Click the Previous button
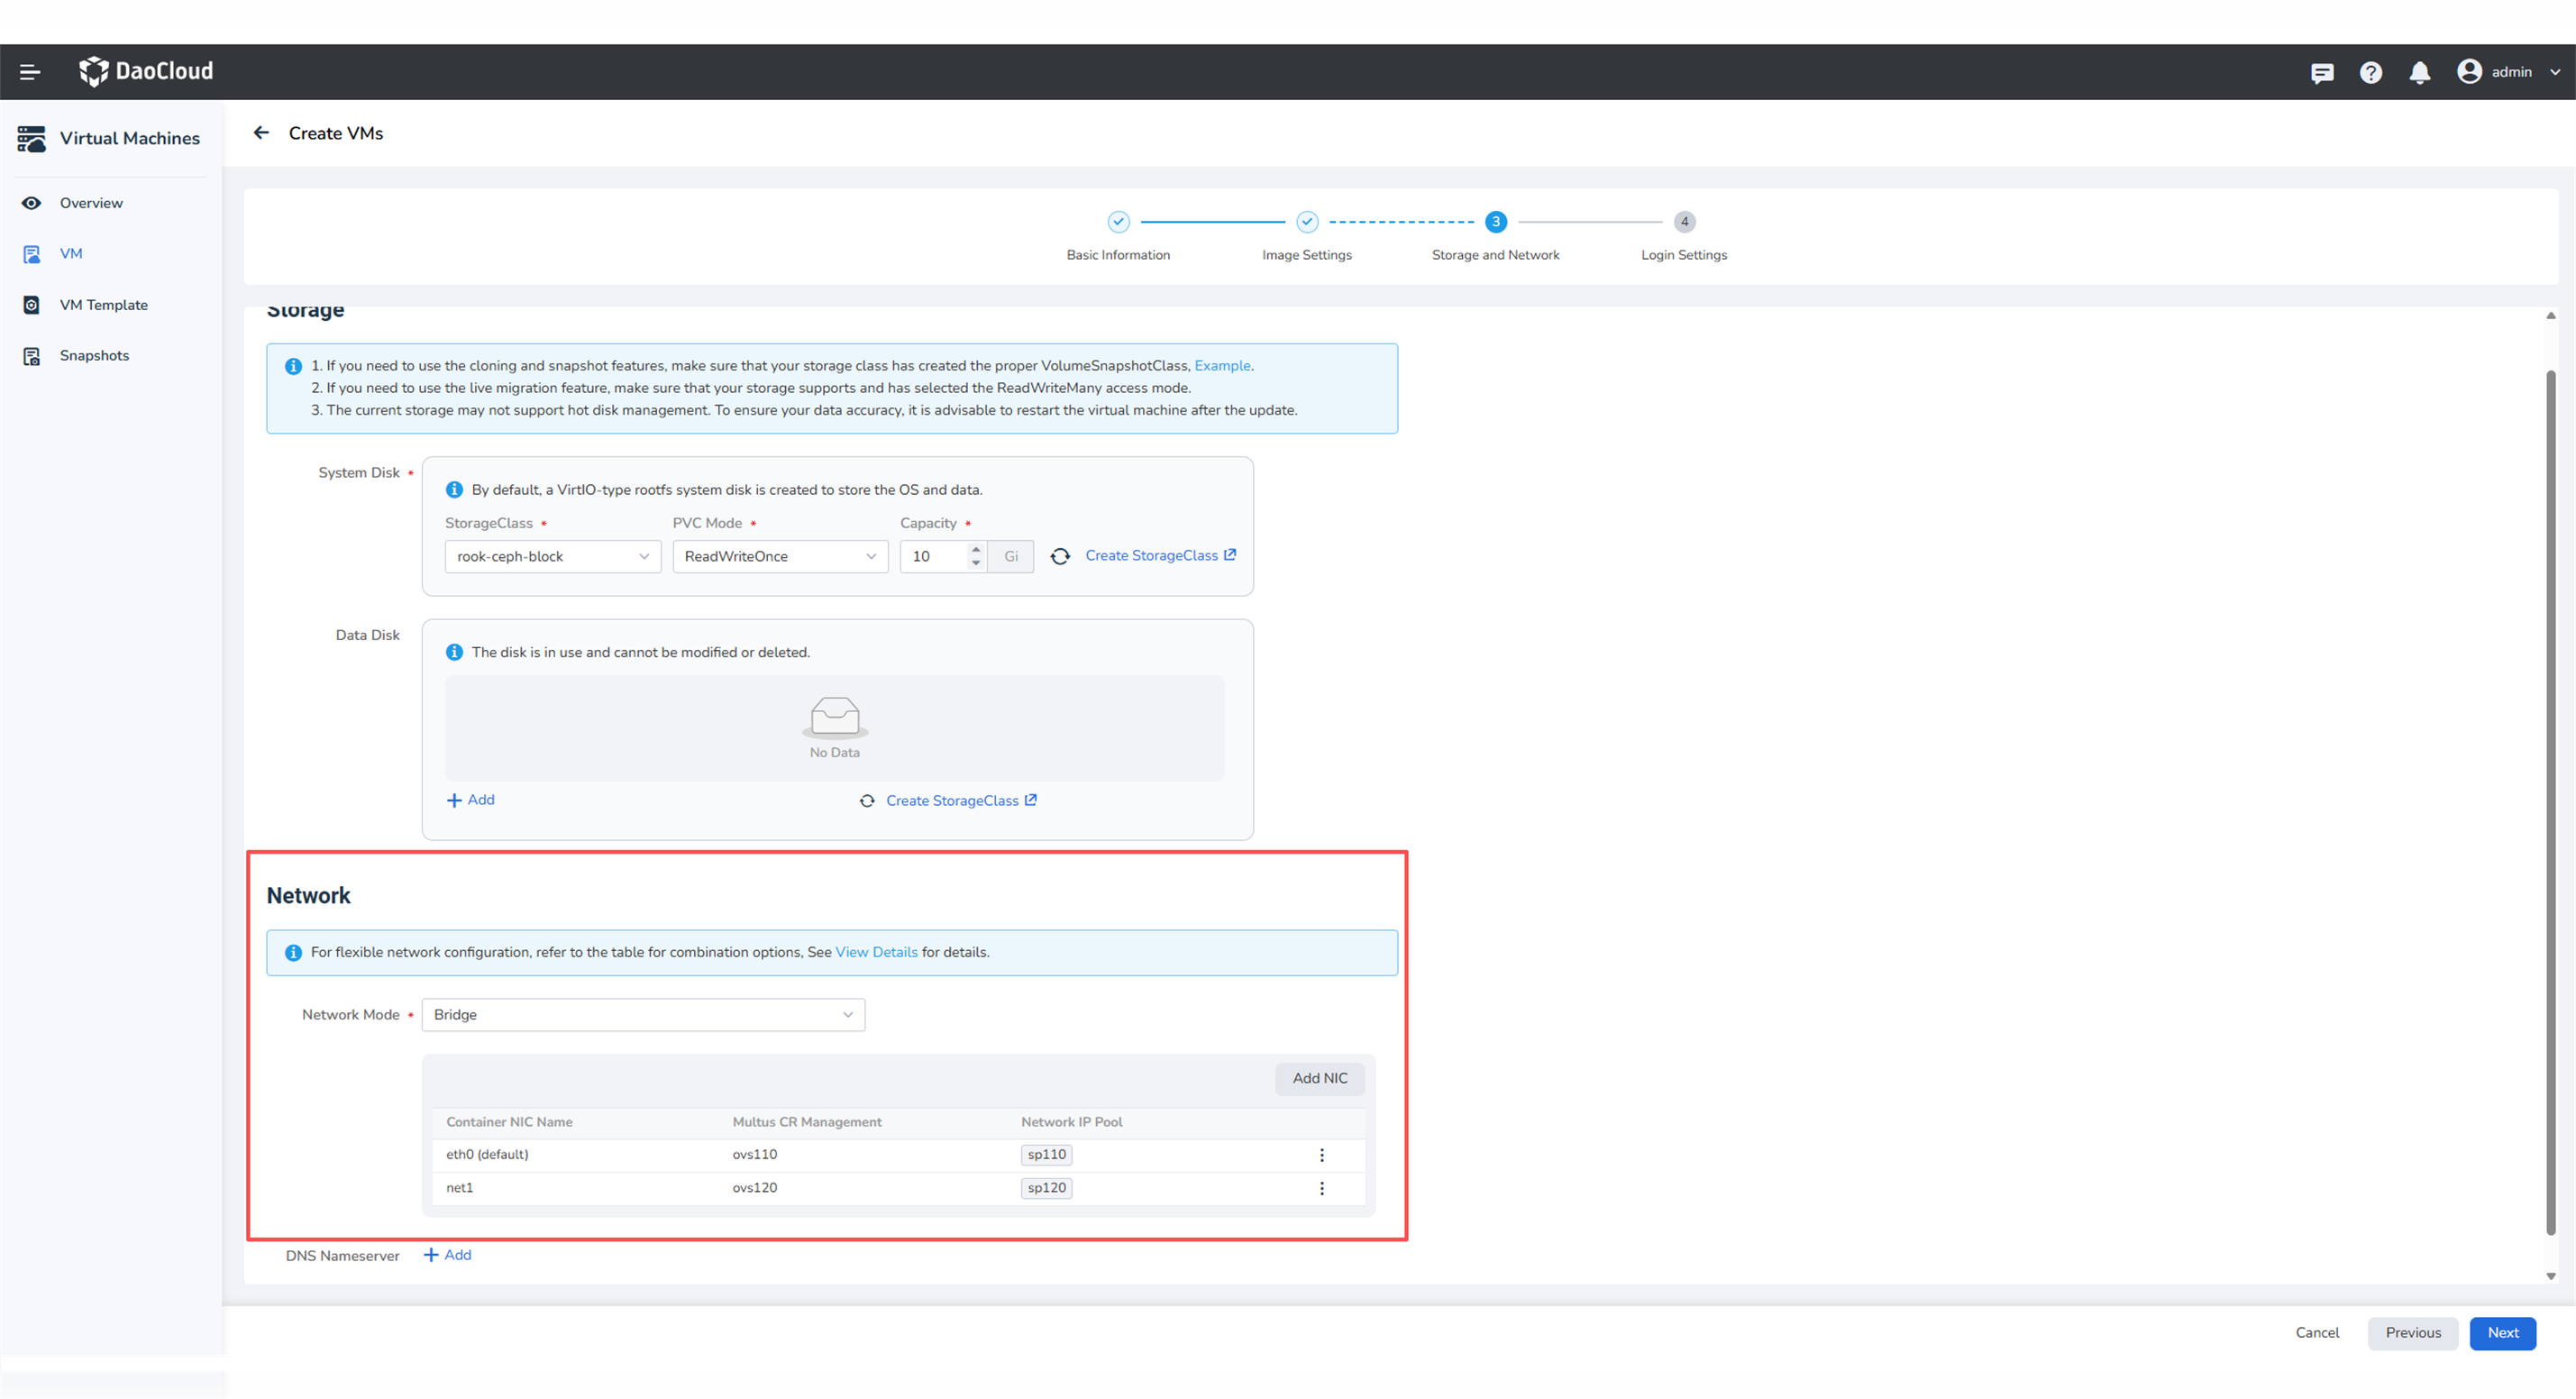This screenshot has width=2576, height=1399. pos(2412,1333)
